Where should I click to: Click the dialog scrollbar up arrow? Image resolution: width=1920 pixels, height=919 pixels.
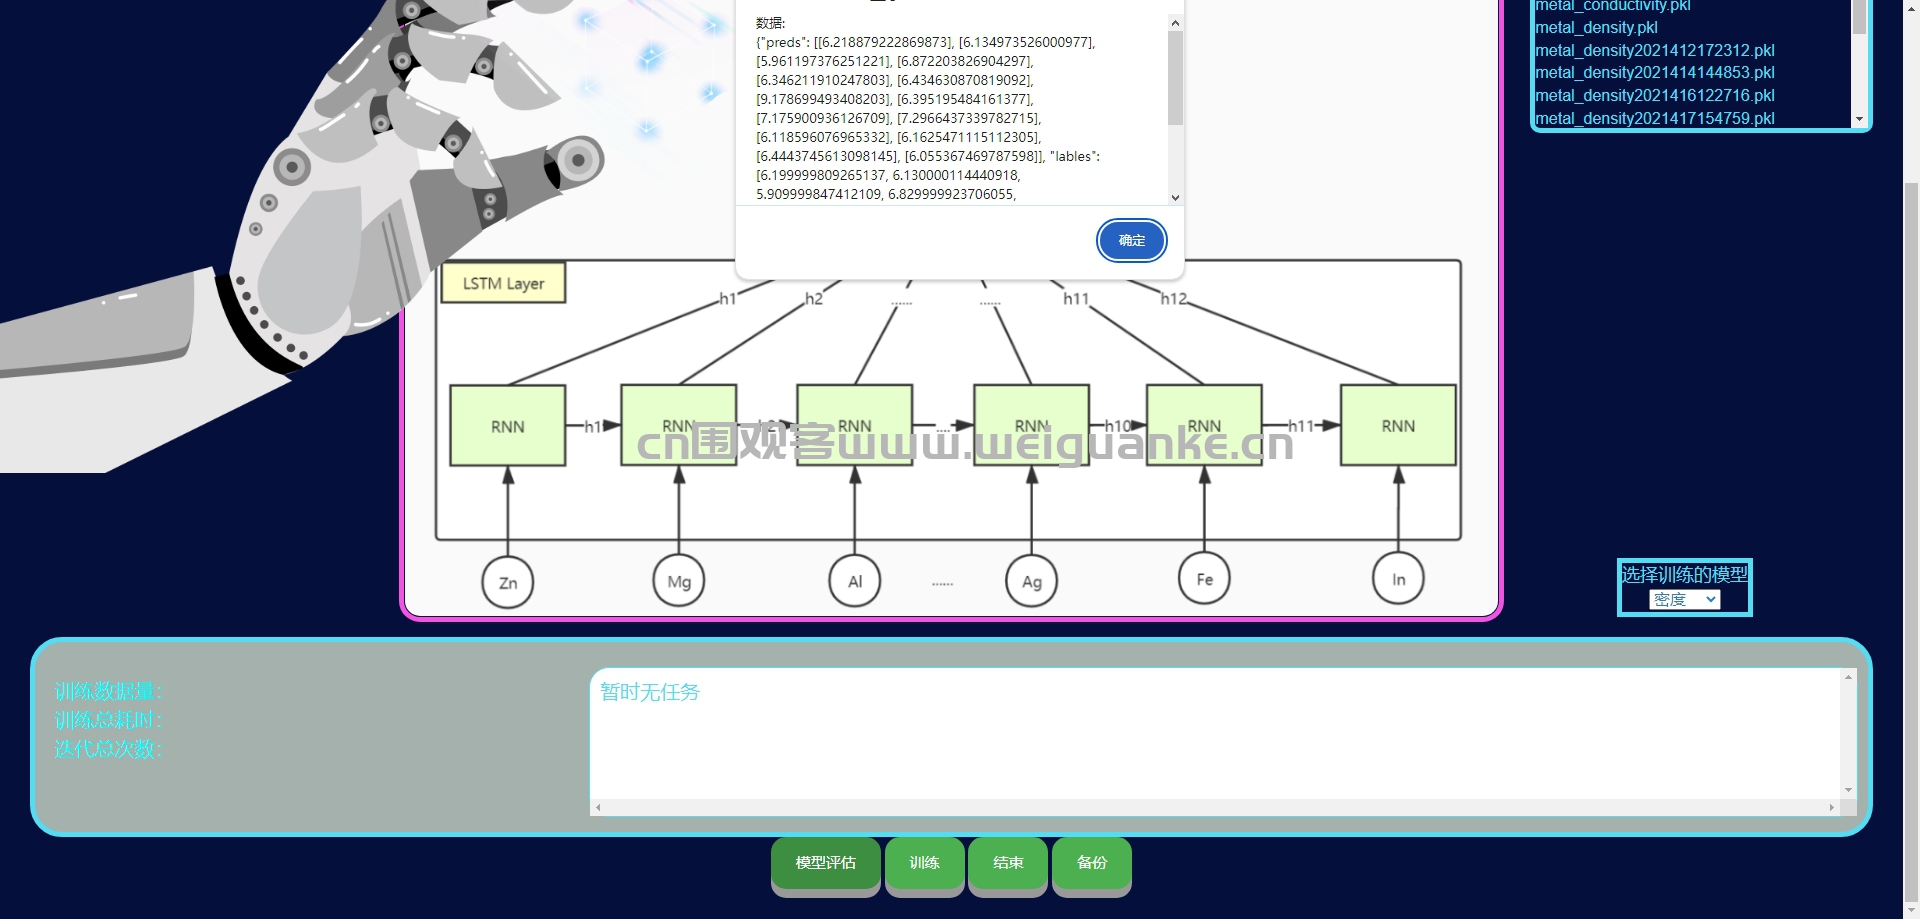tap(1175, 23)
